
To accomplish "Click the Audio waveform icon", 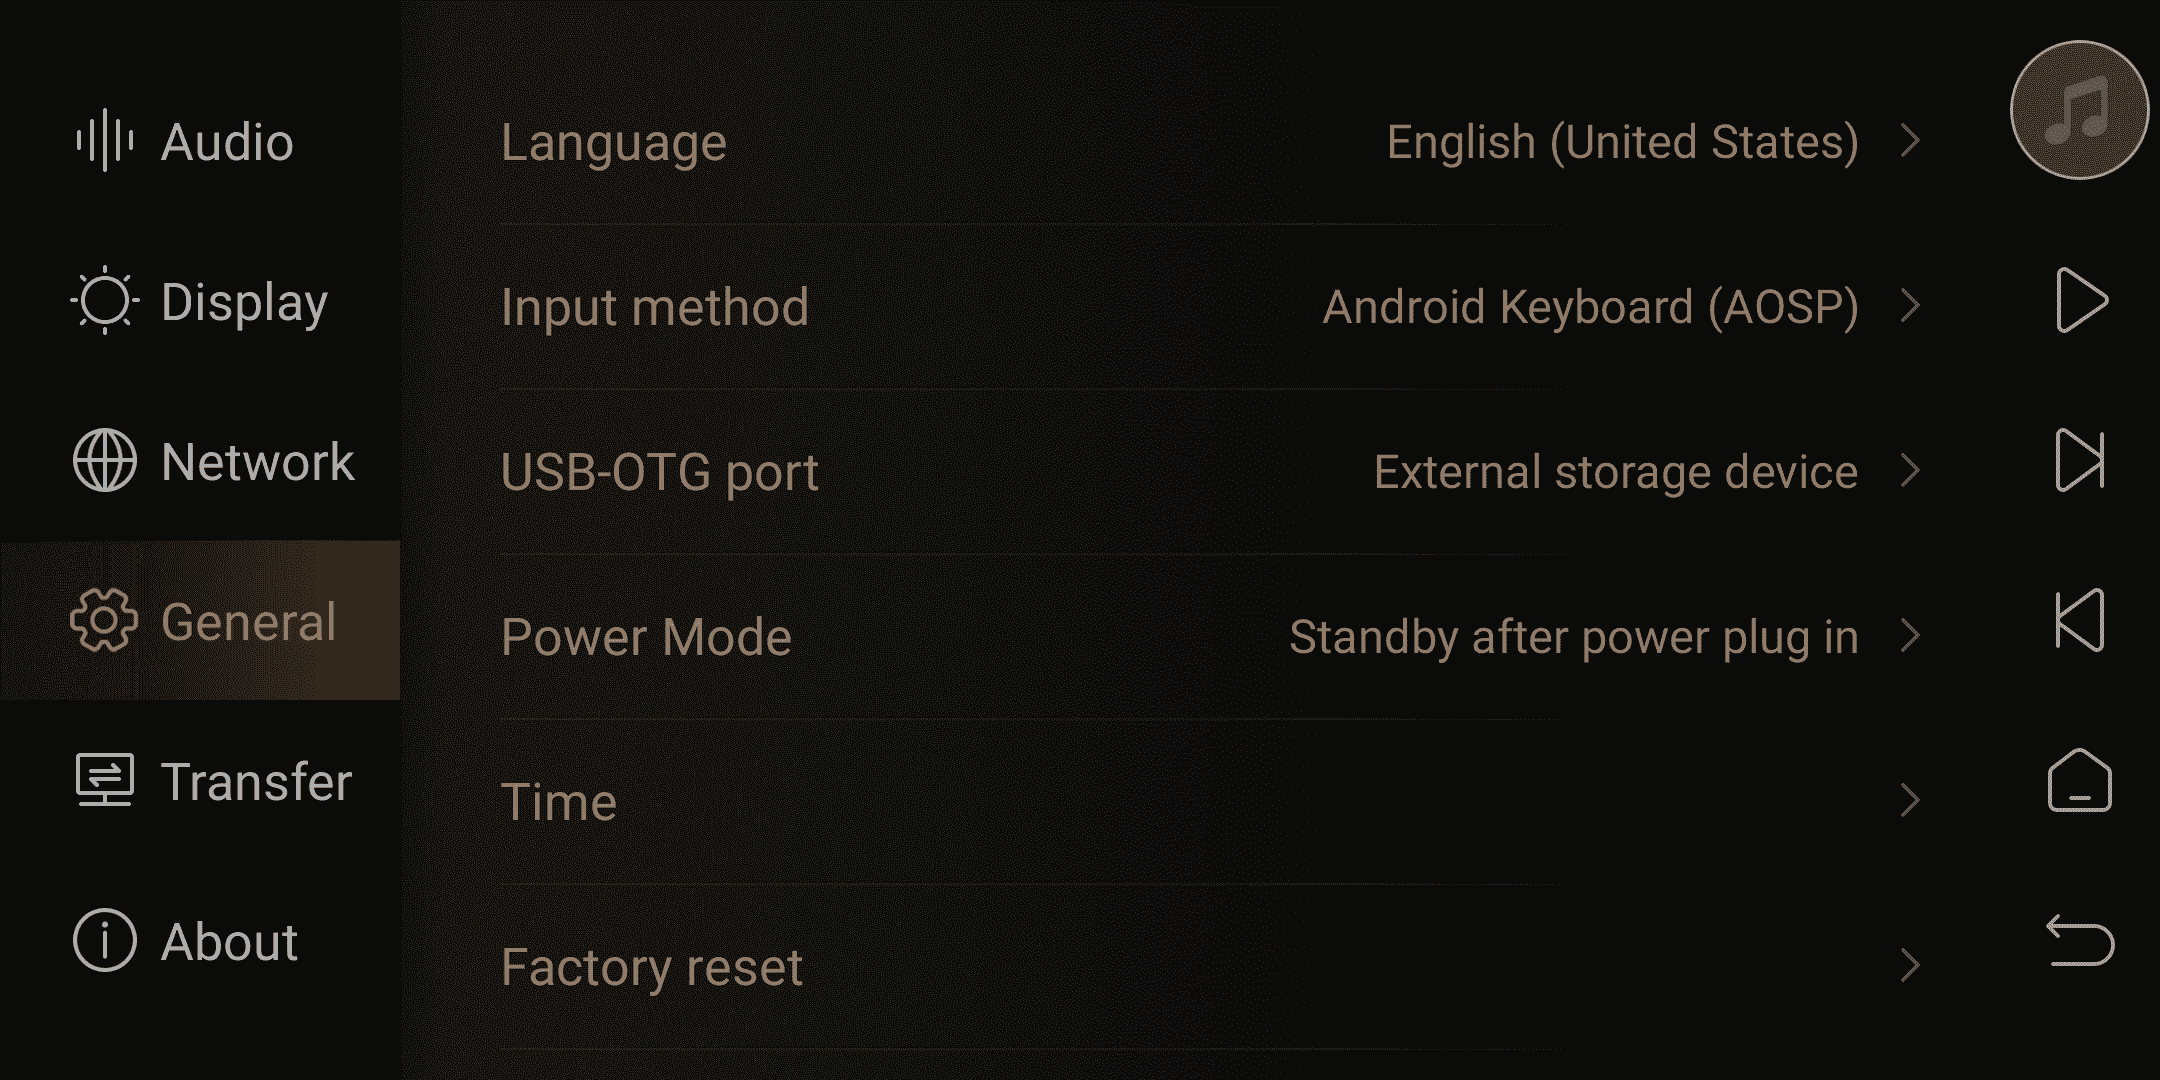I will pos(104,140).
